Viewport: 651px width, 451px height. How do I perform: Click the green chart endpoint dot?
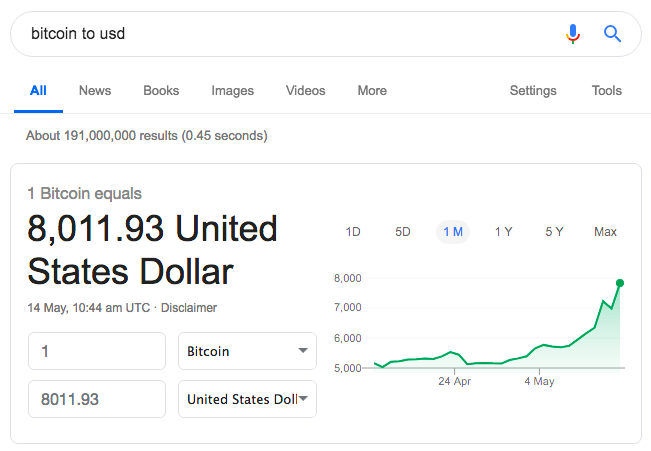[620, 283]
